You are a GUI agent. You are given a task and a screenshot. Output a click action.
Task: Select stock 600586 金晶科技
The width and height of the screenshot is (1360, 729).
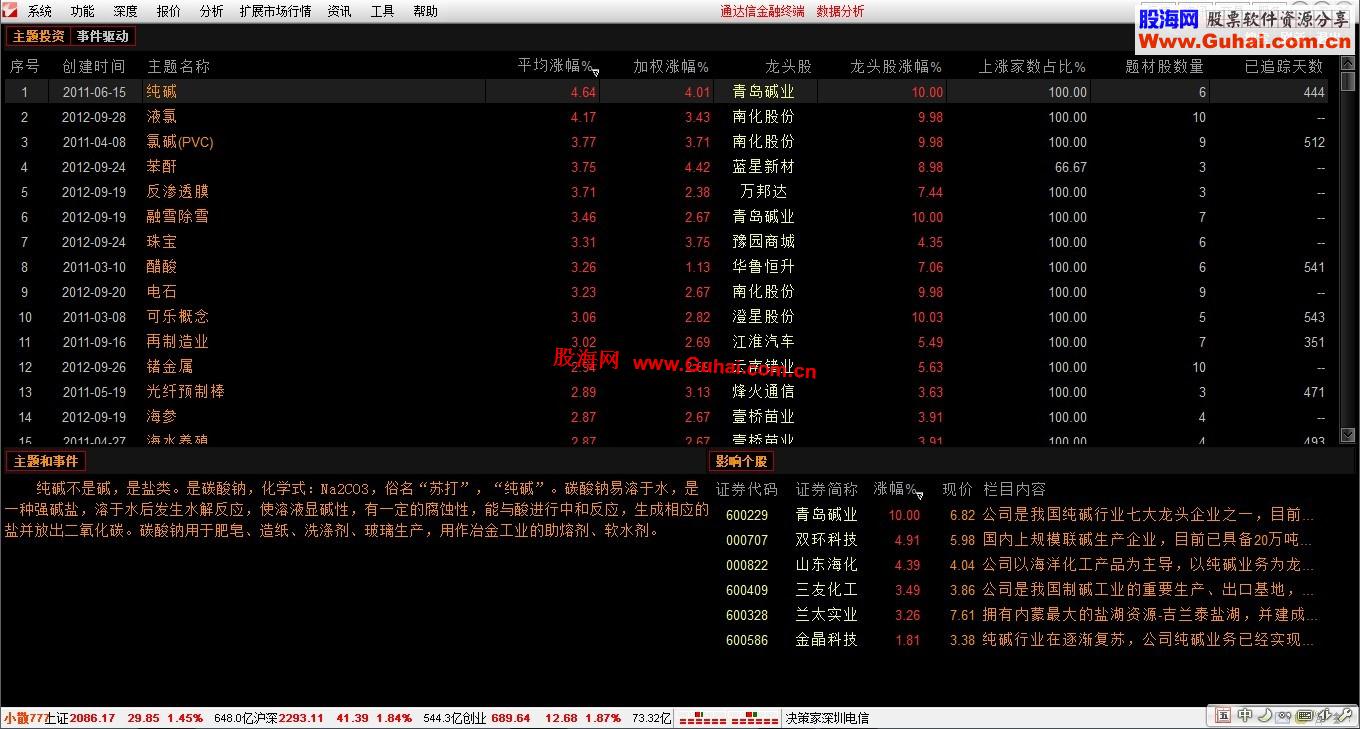coord(1020,639)
